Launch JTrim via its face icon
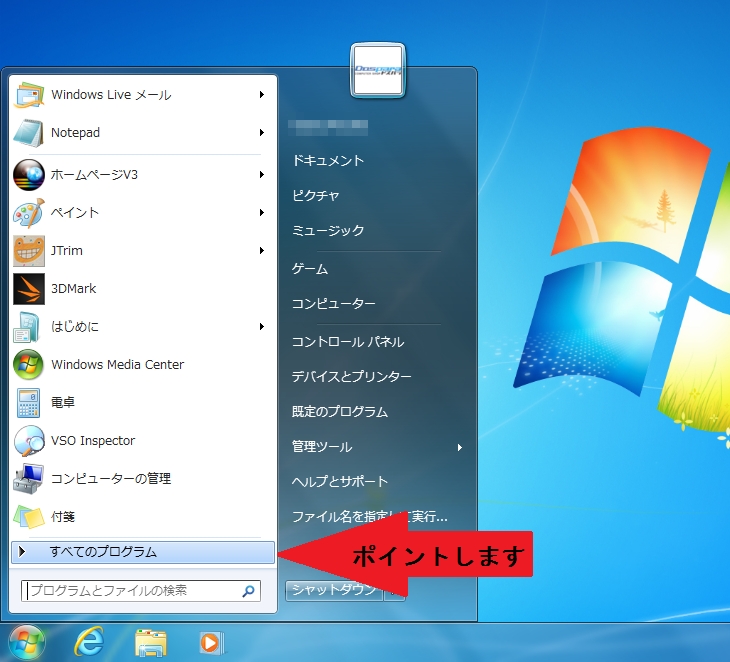This screenshot has width=730, height=662. (x=29, y=251)
